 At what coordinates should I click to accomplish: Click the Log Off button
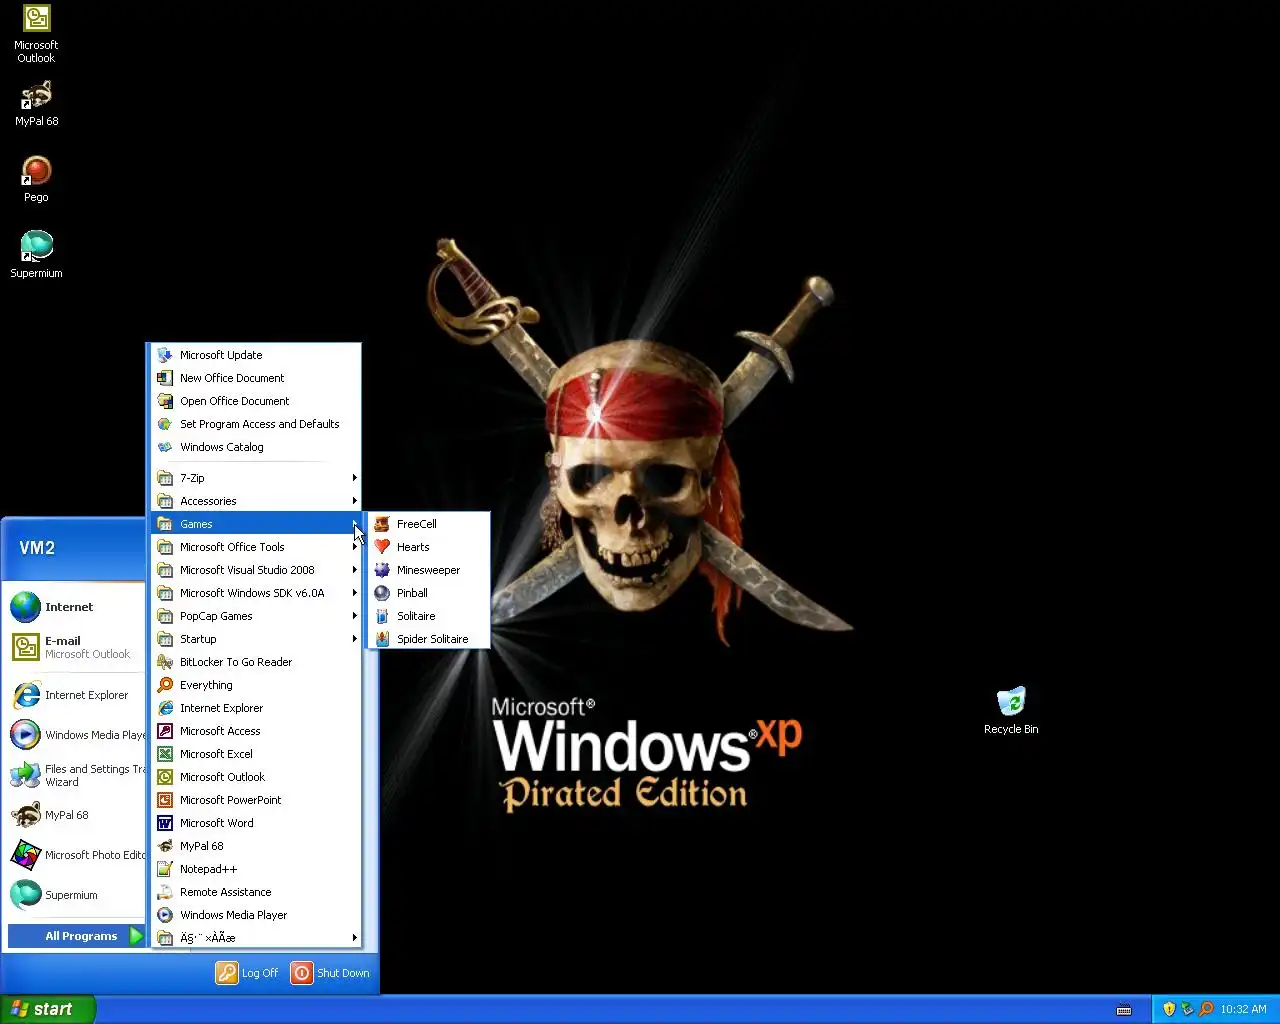click(x=248, y=973)
